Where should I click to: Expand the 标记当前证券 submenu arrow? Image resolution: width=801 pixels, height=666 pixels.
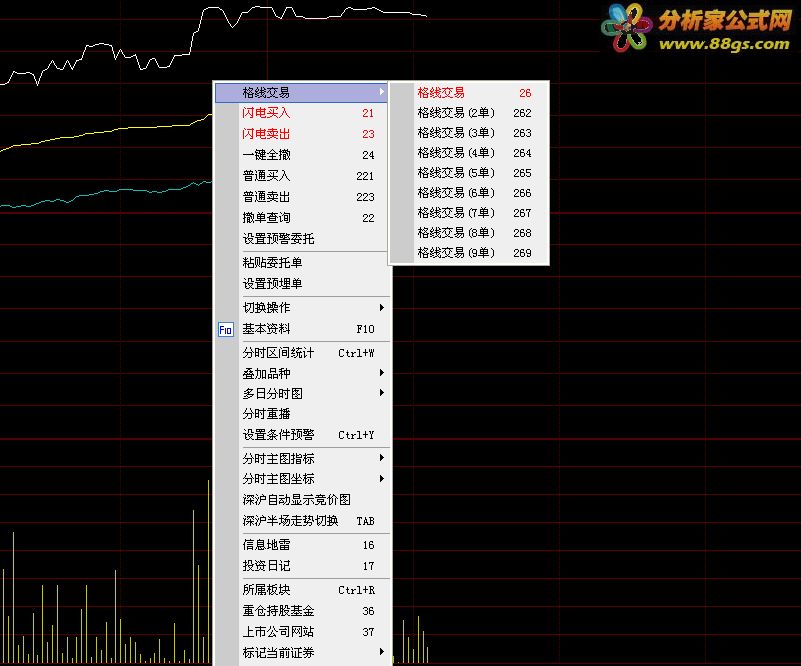point(382,652)
